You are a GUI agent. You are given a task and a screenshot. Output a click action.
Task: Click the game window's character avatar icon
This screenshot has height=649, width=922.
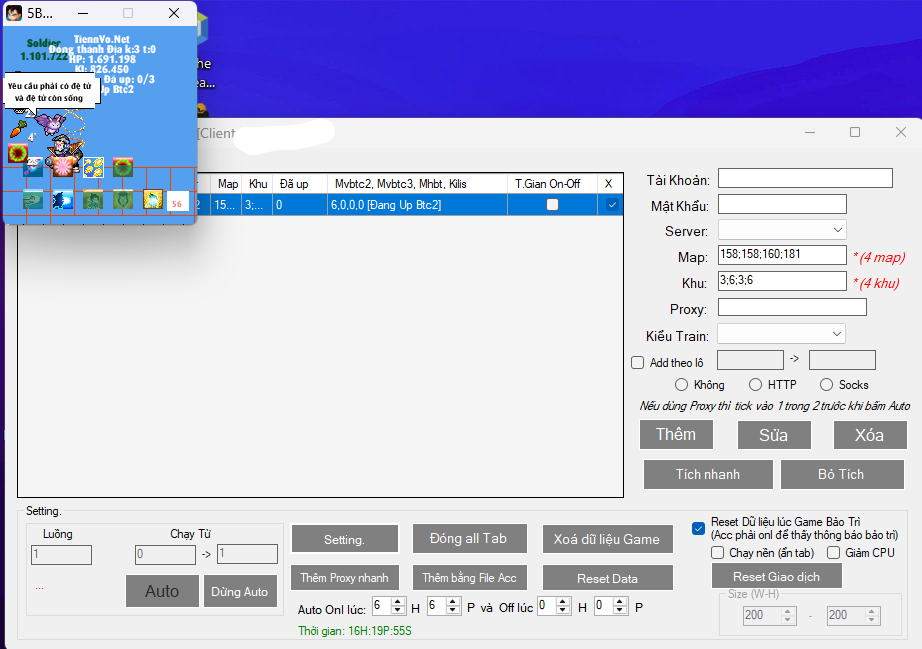click(15, 14)
